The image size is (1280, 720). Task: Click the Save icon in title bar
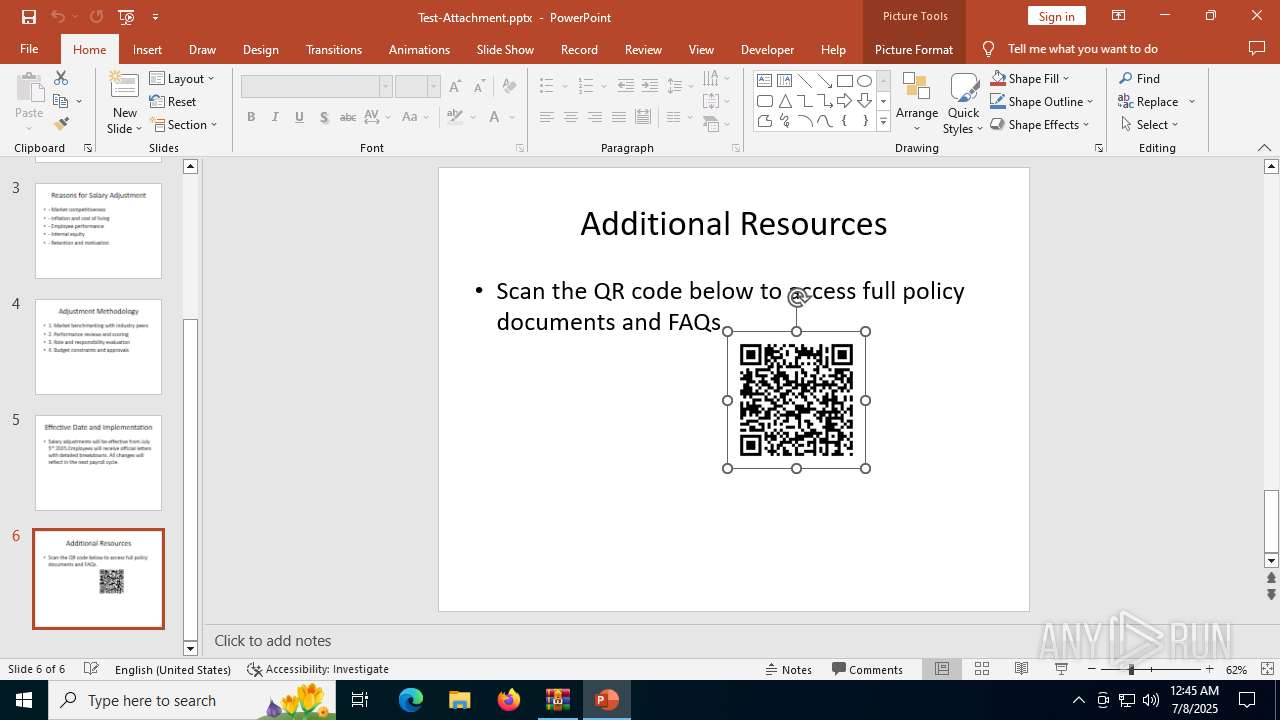coord(29,17)
